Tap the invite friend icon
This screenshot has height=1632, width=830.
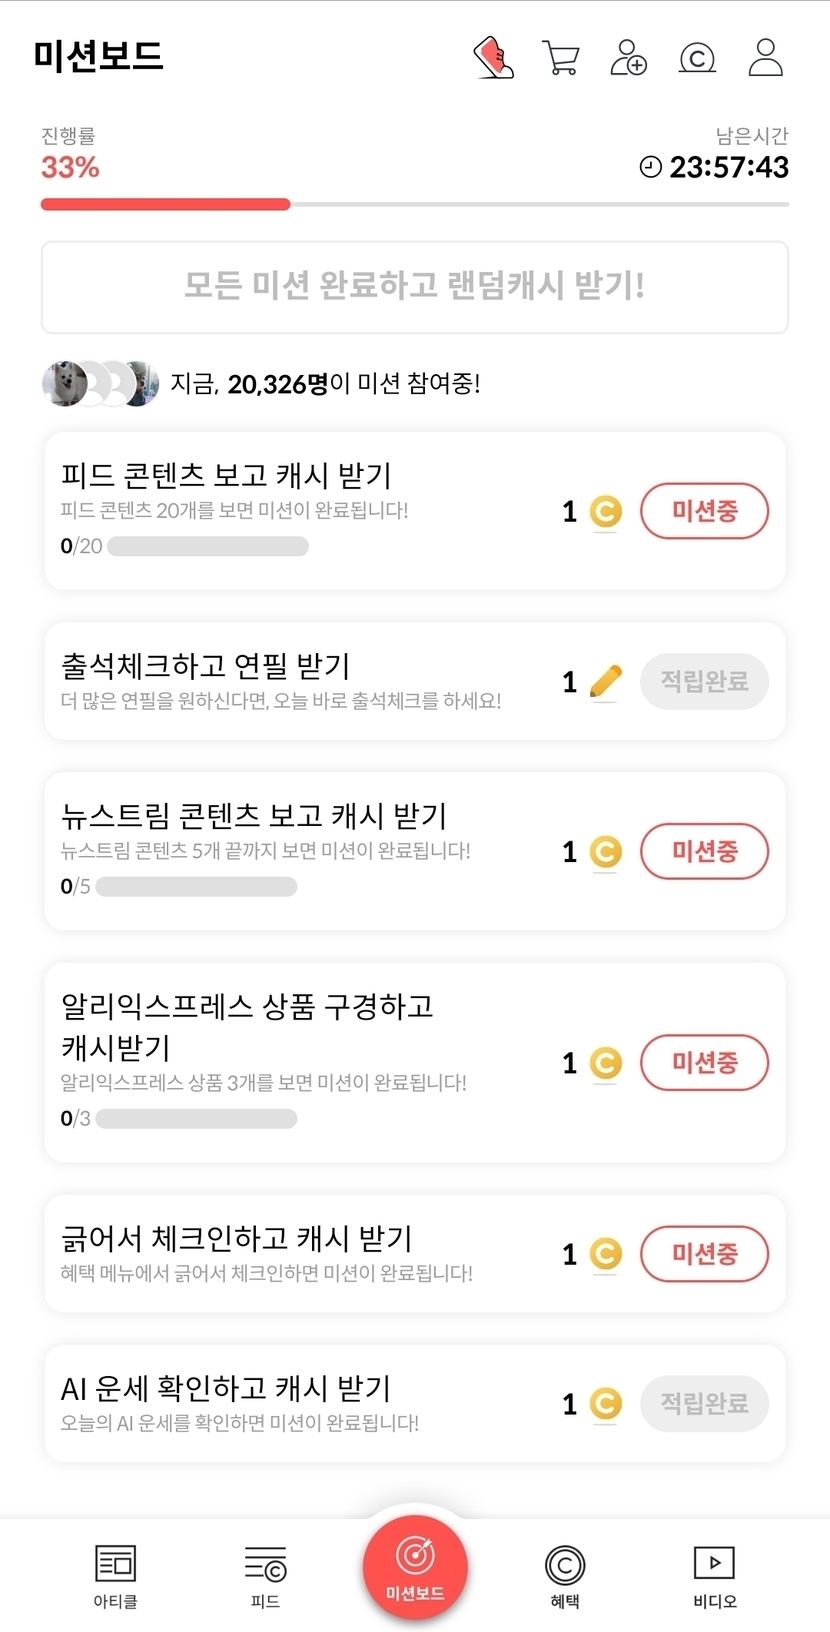pos(628,58)
